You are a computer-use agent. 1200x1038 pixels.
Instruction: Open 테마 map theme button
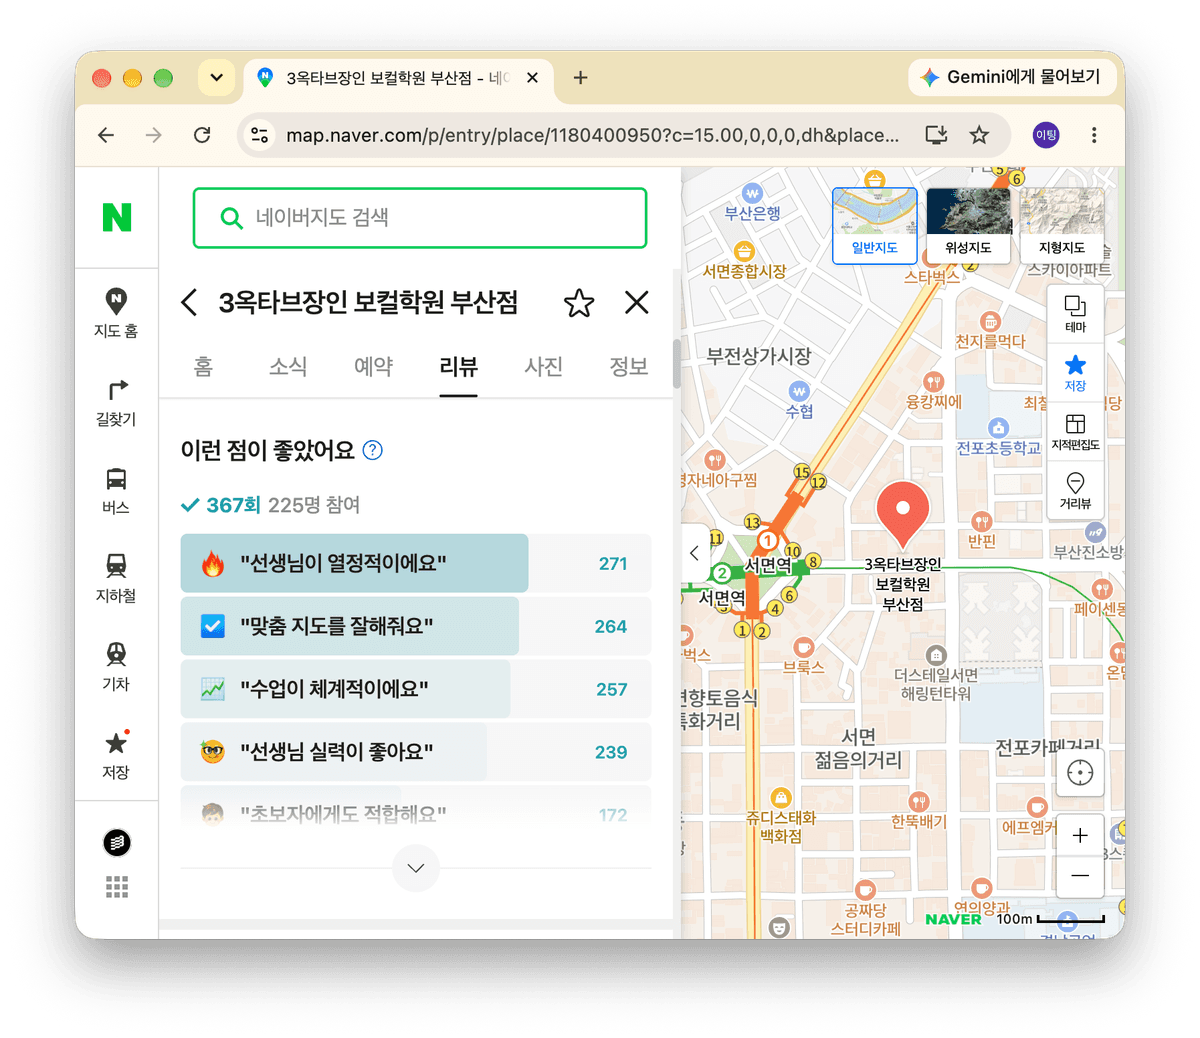coord(1075,314)
